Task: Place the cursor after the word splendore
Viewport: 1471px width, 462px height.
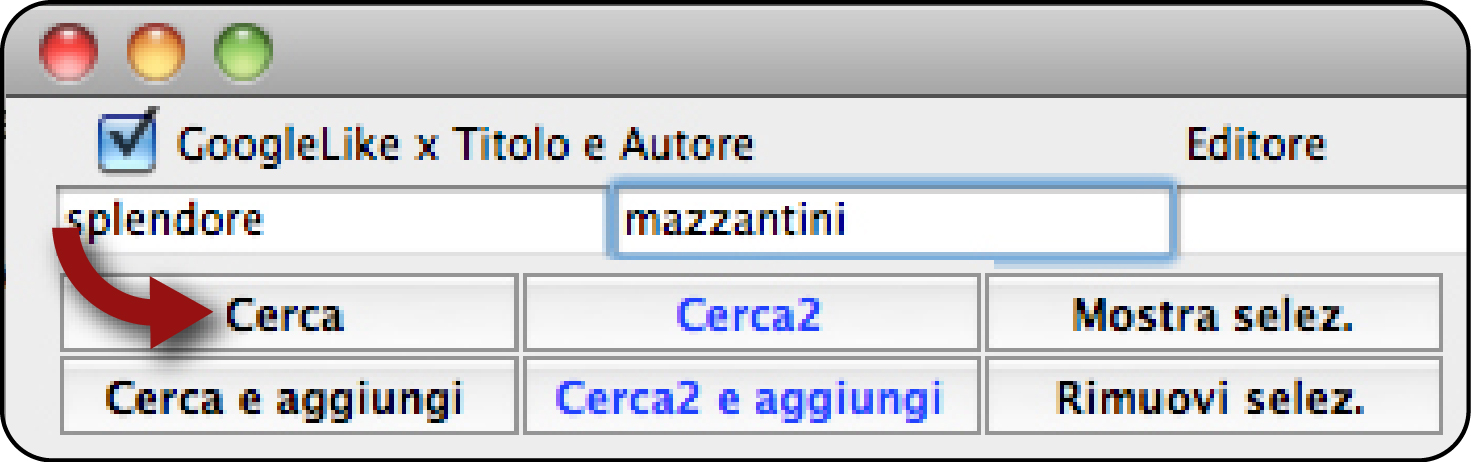Action: pos(267,219)
